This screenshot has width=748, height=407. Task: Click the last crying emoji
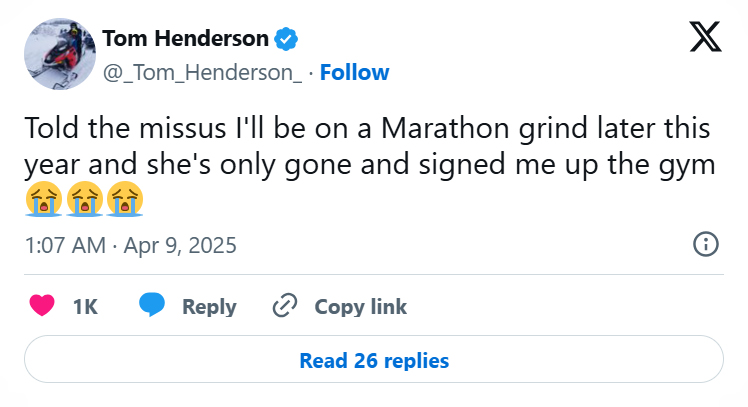point(124,201)
